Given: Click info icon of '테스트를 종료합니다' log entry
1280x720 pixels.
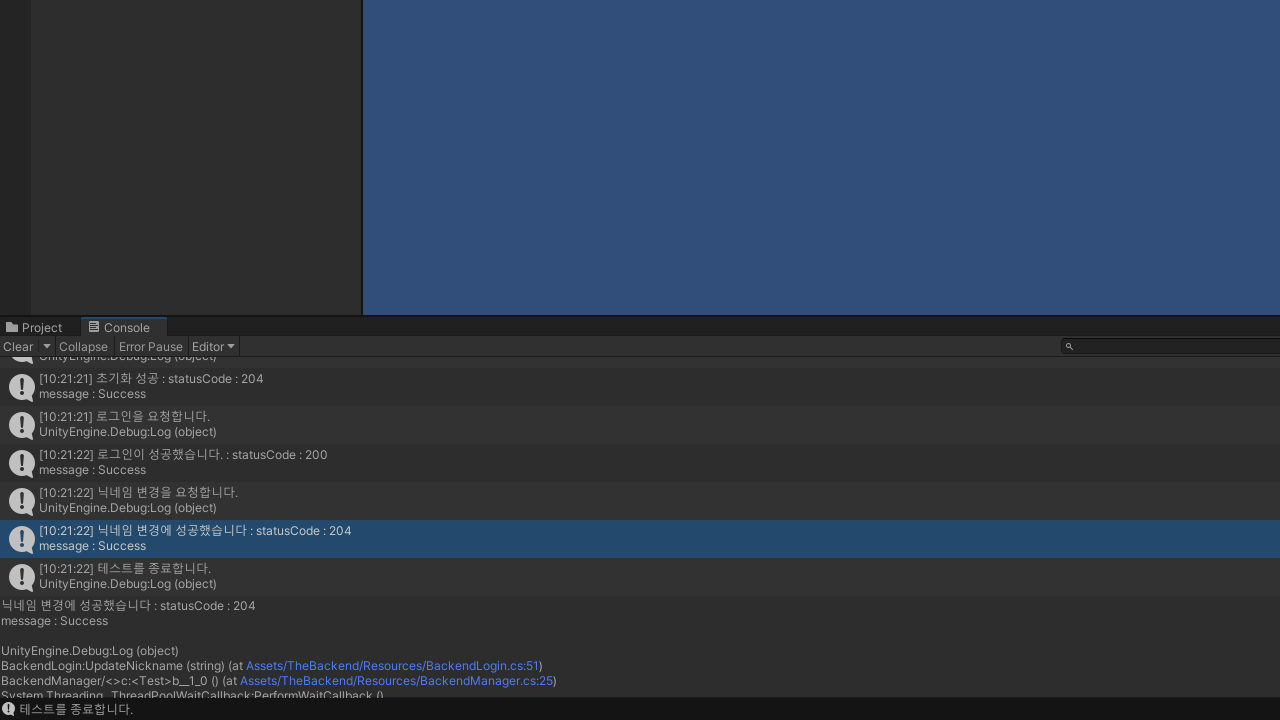Looking at the screenshot, I should tap(21, 577).
